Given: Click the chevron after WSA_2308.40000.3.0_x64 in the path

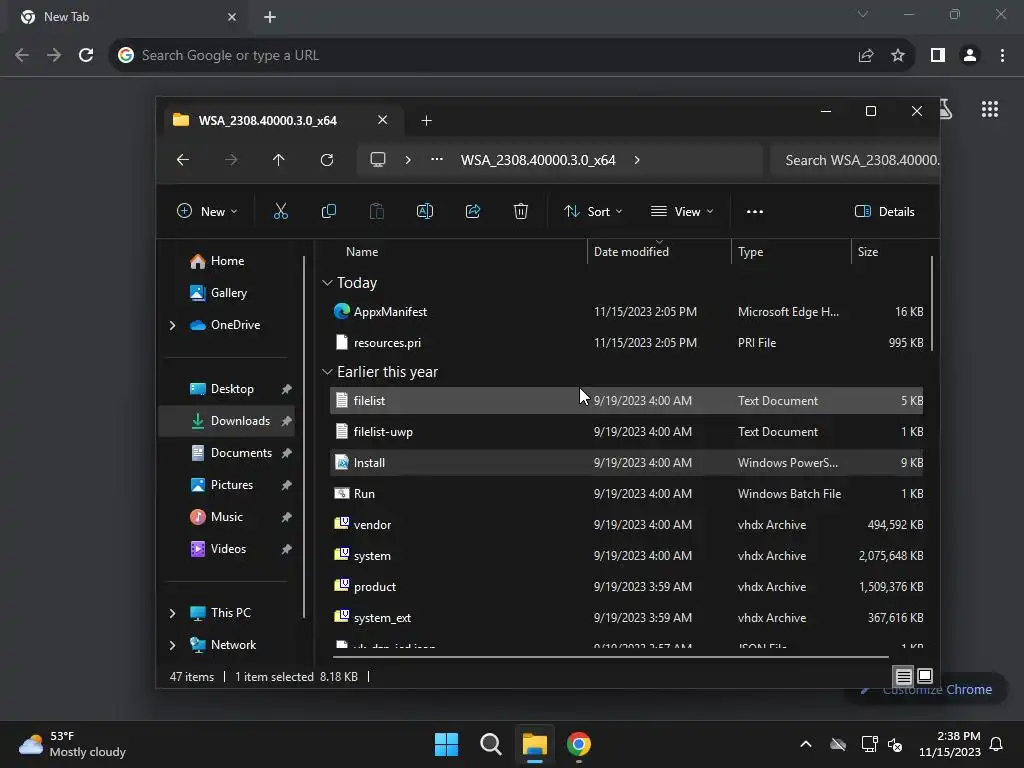Looking at the screenshot, I should tap(637, 160).
